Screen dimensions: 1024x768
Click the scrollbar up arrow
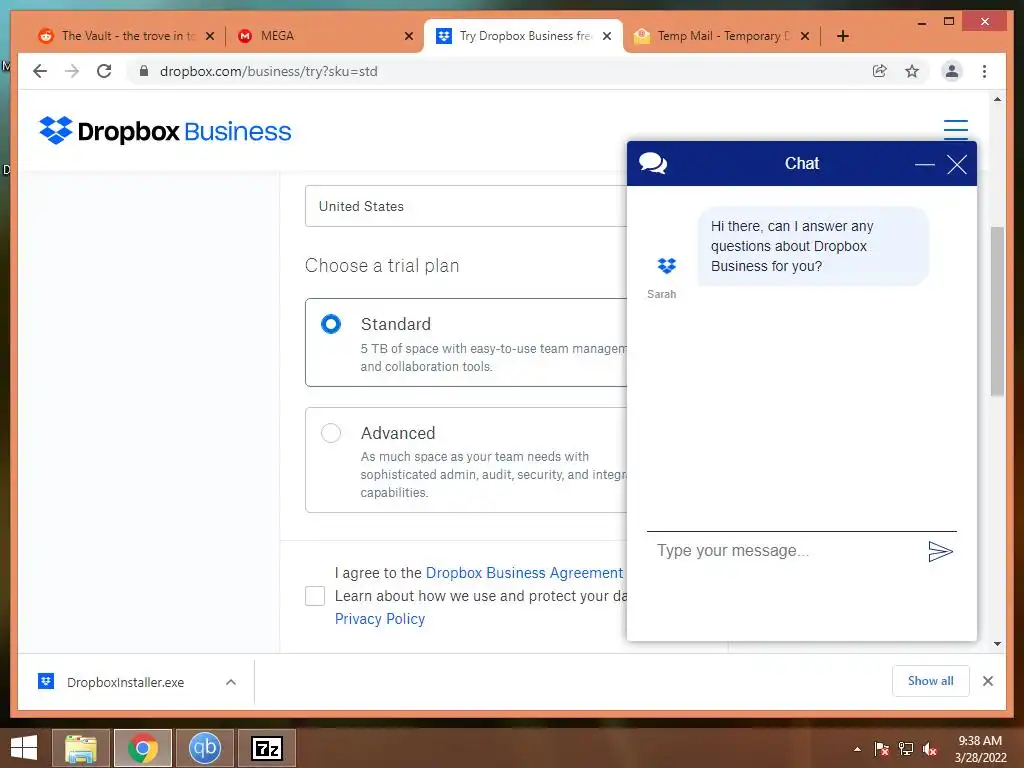pyautogui.click(x=997, y=99)
